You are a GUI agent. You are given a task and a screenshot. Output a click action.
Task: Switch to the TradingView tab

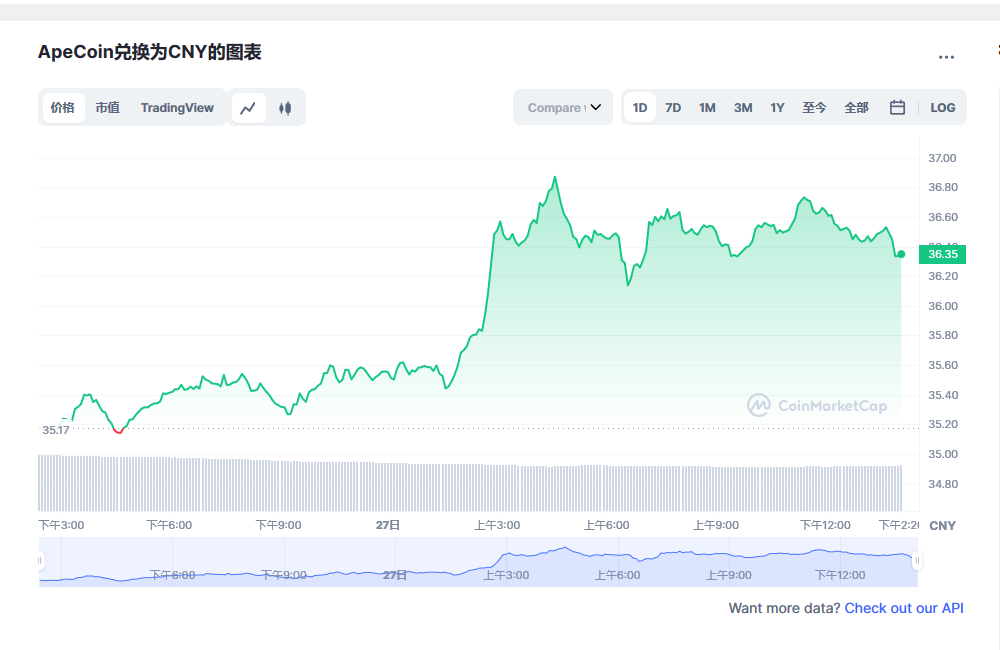pos(177,108)
